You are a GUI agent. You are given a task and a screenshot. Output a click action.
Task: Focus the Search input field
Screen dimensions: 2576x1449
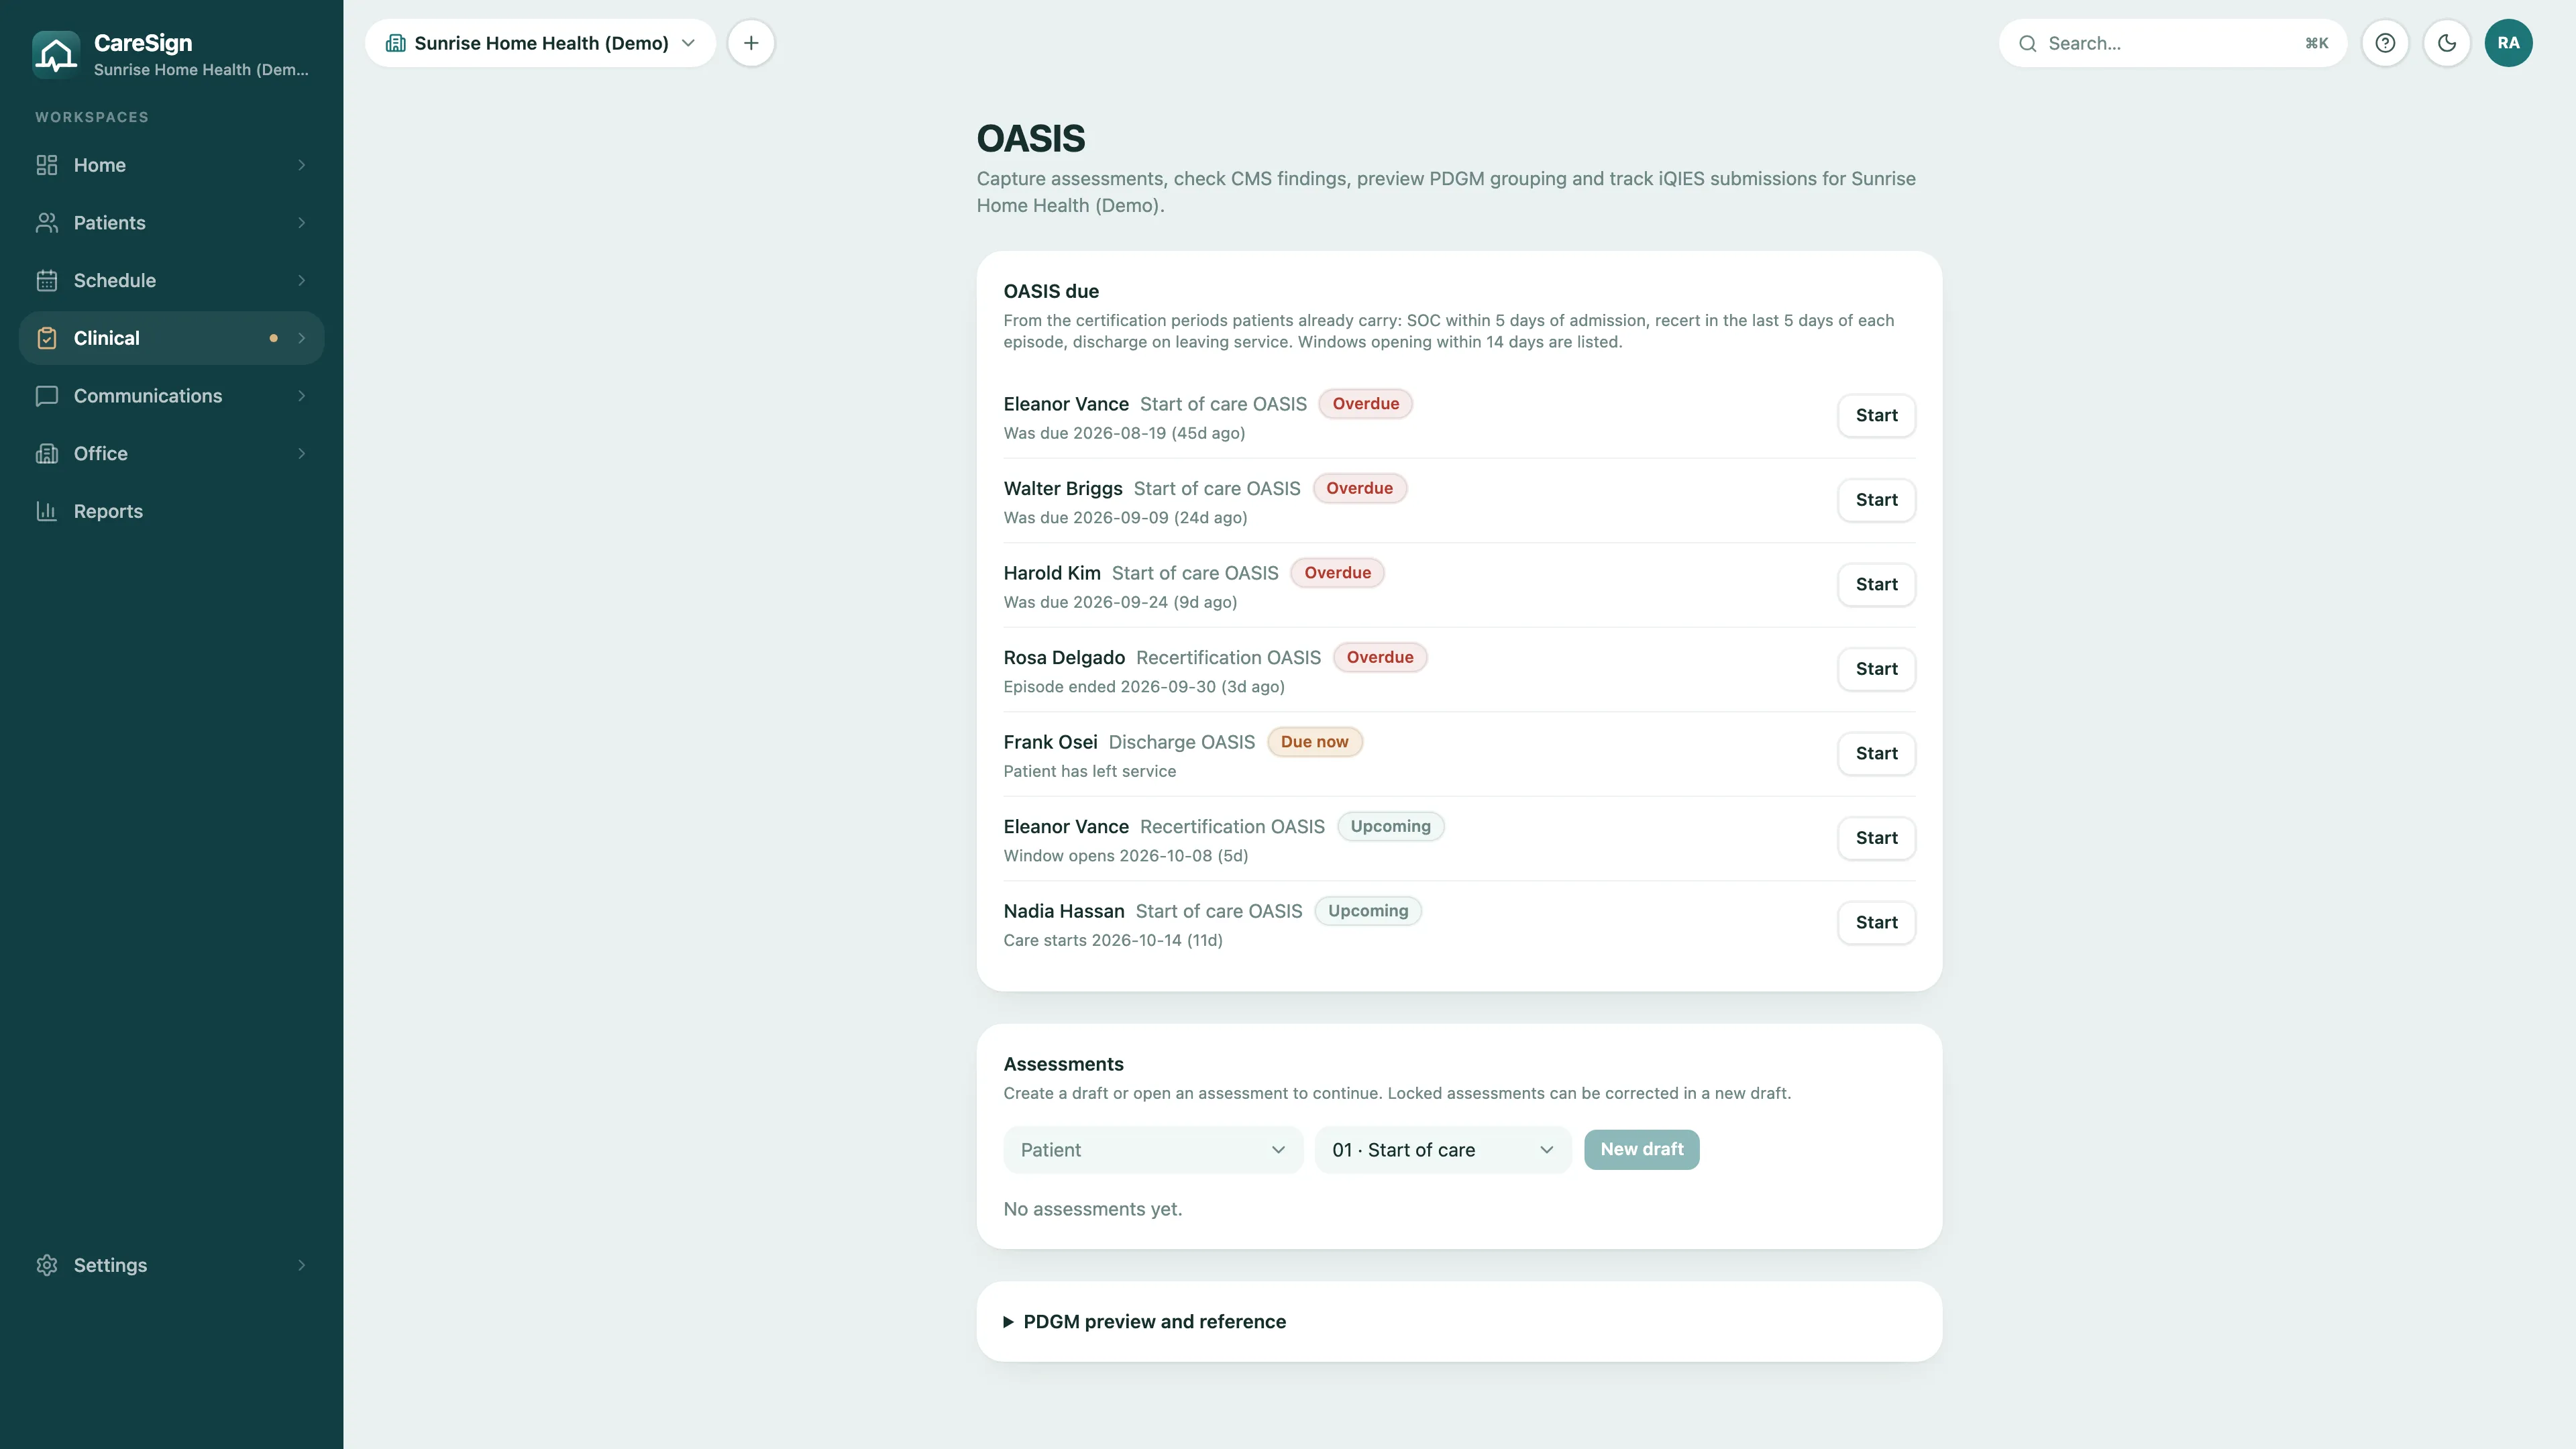point(2172,43)
